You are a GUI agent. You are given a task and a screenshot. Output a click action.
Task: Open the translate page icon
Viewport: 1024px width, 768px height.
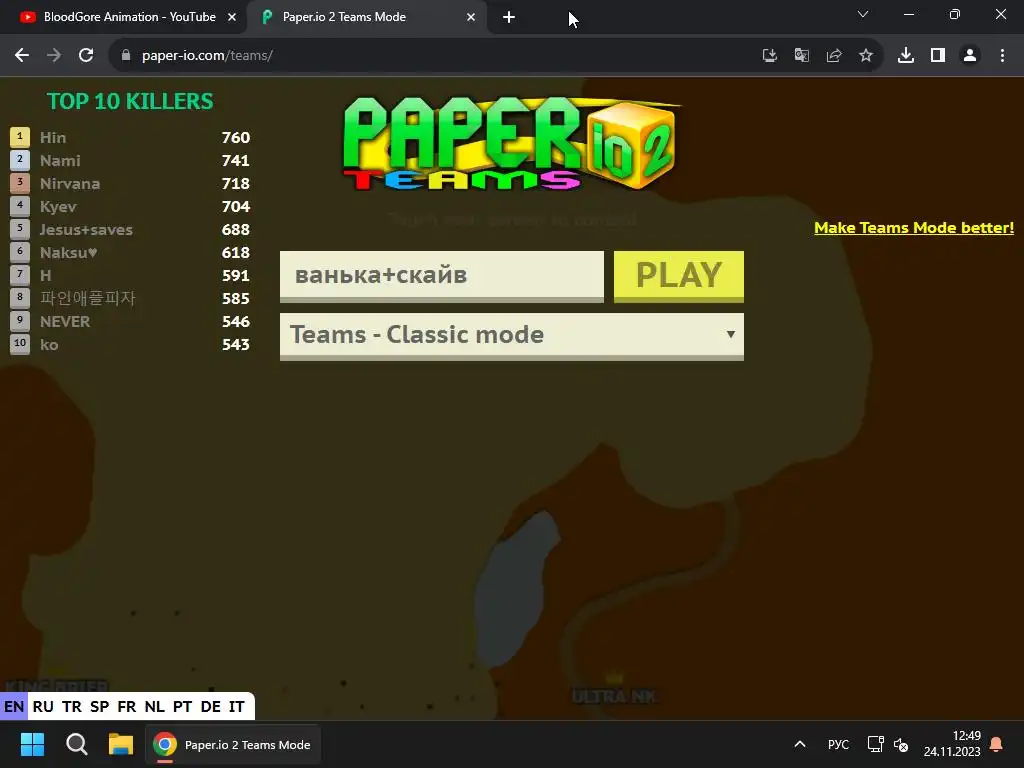pyautogui.click(x=802, y=56)
